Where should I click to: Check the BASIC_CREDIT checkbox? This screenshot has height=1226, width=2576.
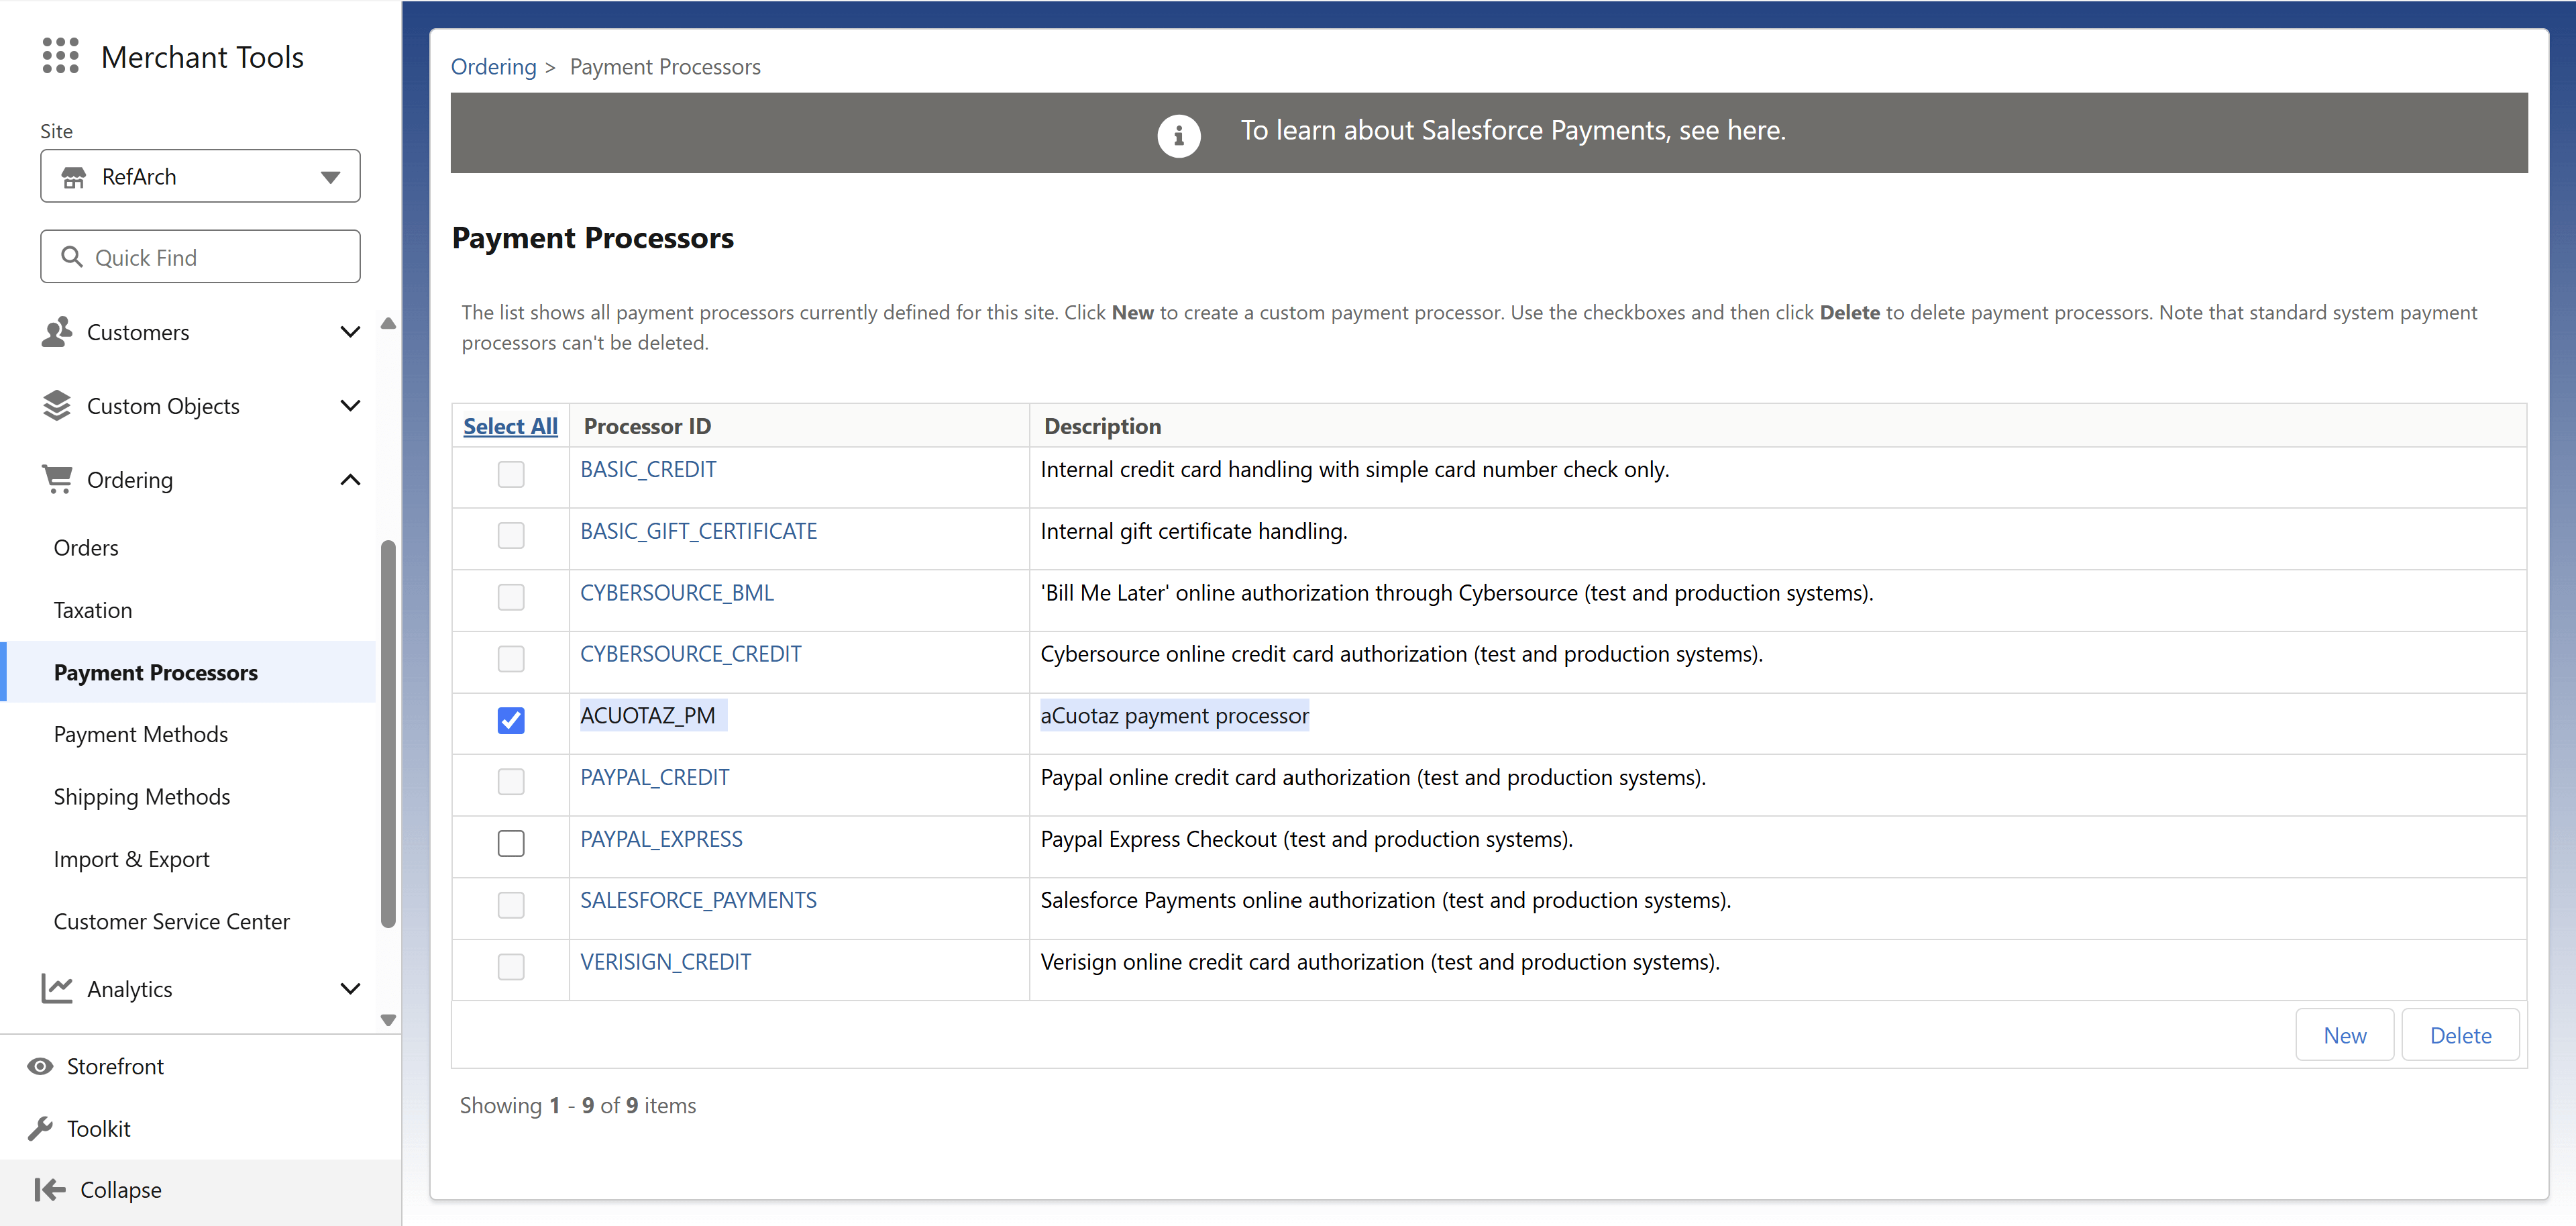click(x=511, y=474)
